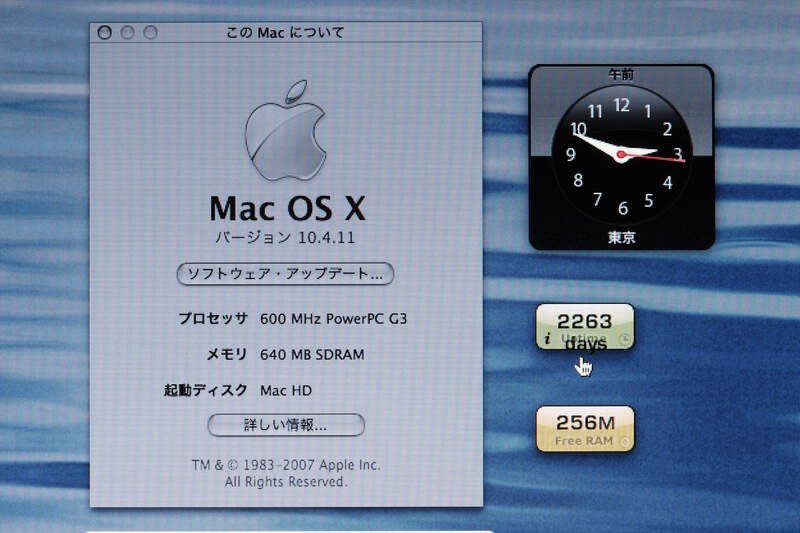Screen dimensions: 800x533
Task: Click the zoom button of the About window
Action: 150,33
